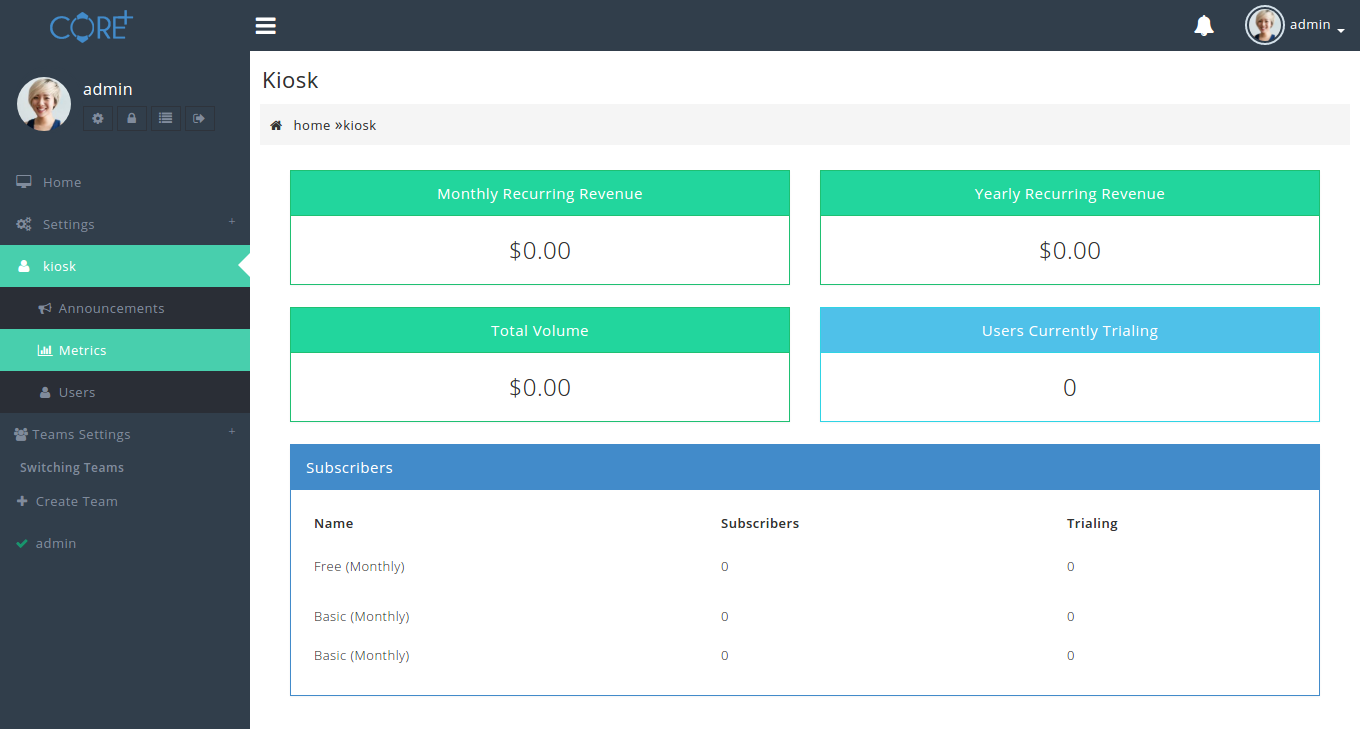This screenshot has height=729, width=1360.
Task: Expand the Teams Settings plus sign
Action: coord(232,431)
